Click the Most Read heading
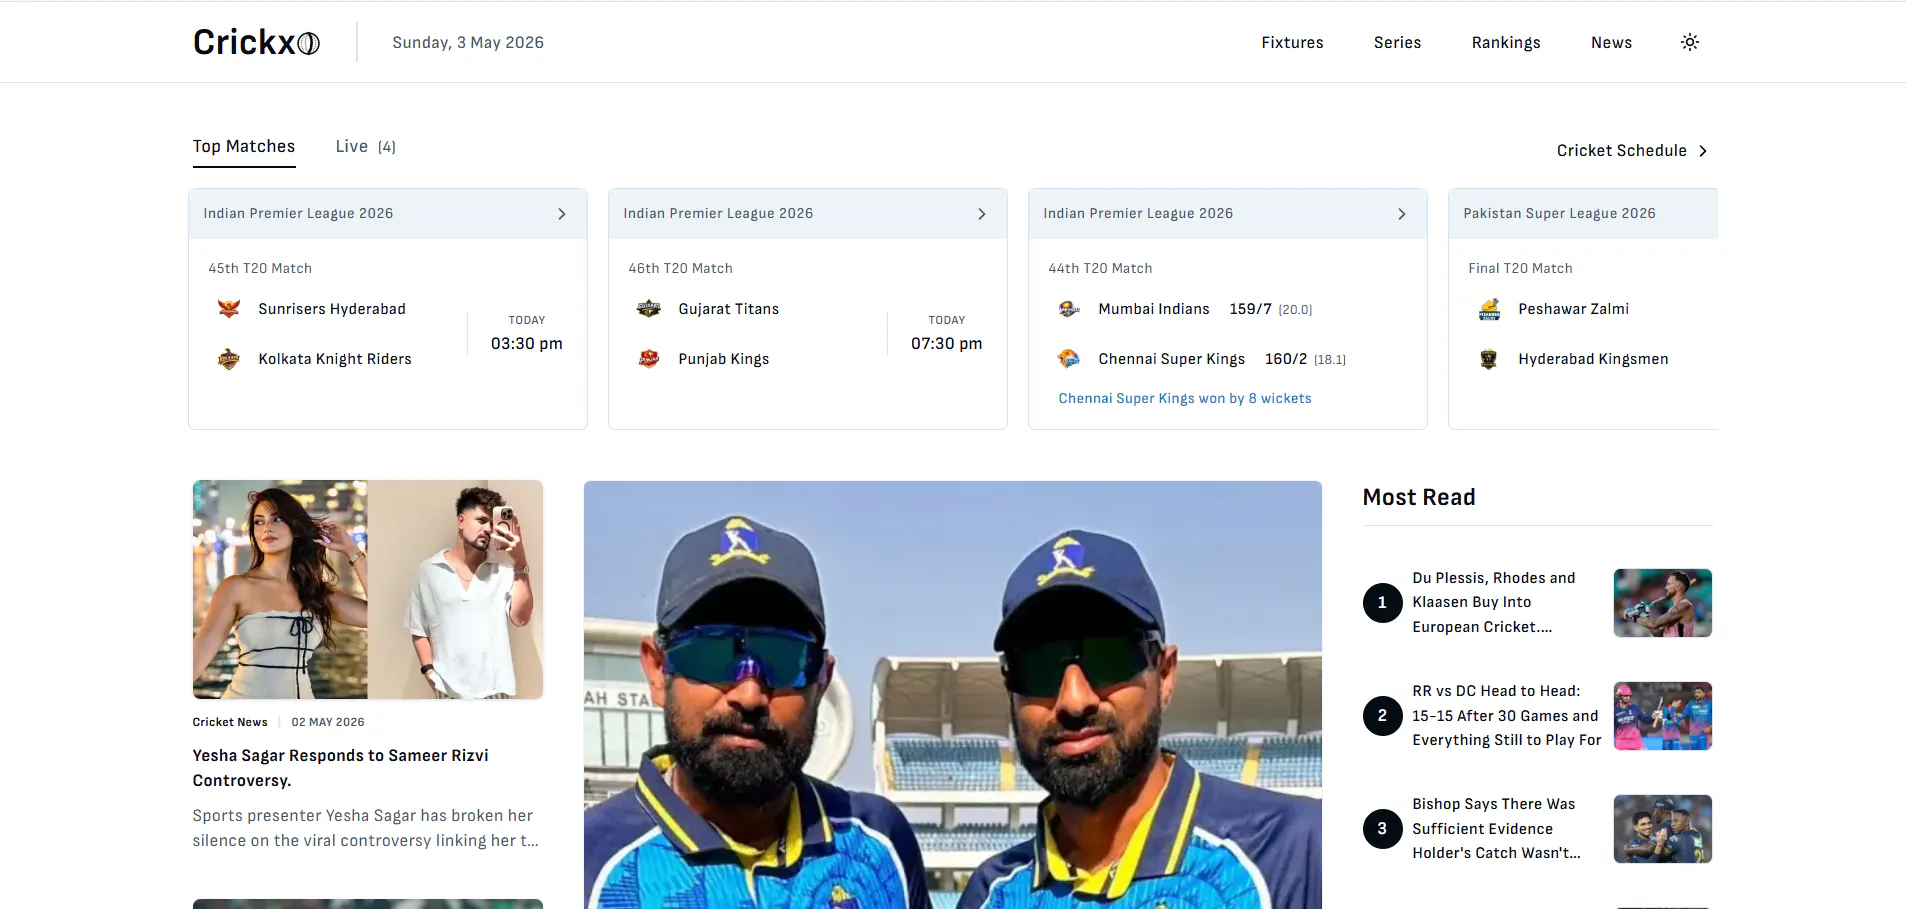Image resolution: width=1906 pixels, height=909 pixels. pyautogui.click(x=1419, y=497)
